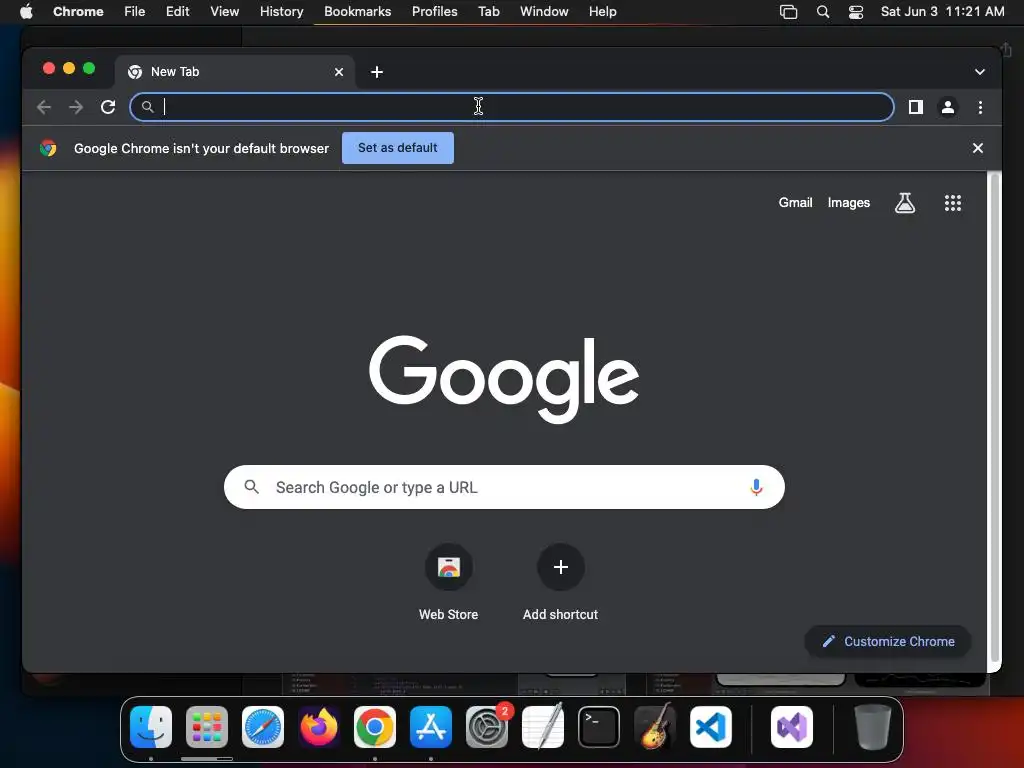The height and width of the screenshot is (768, 1024).
Task: Click the Add shortcut button
Action: pos(560,583)
